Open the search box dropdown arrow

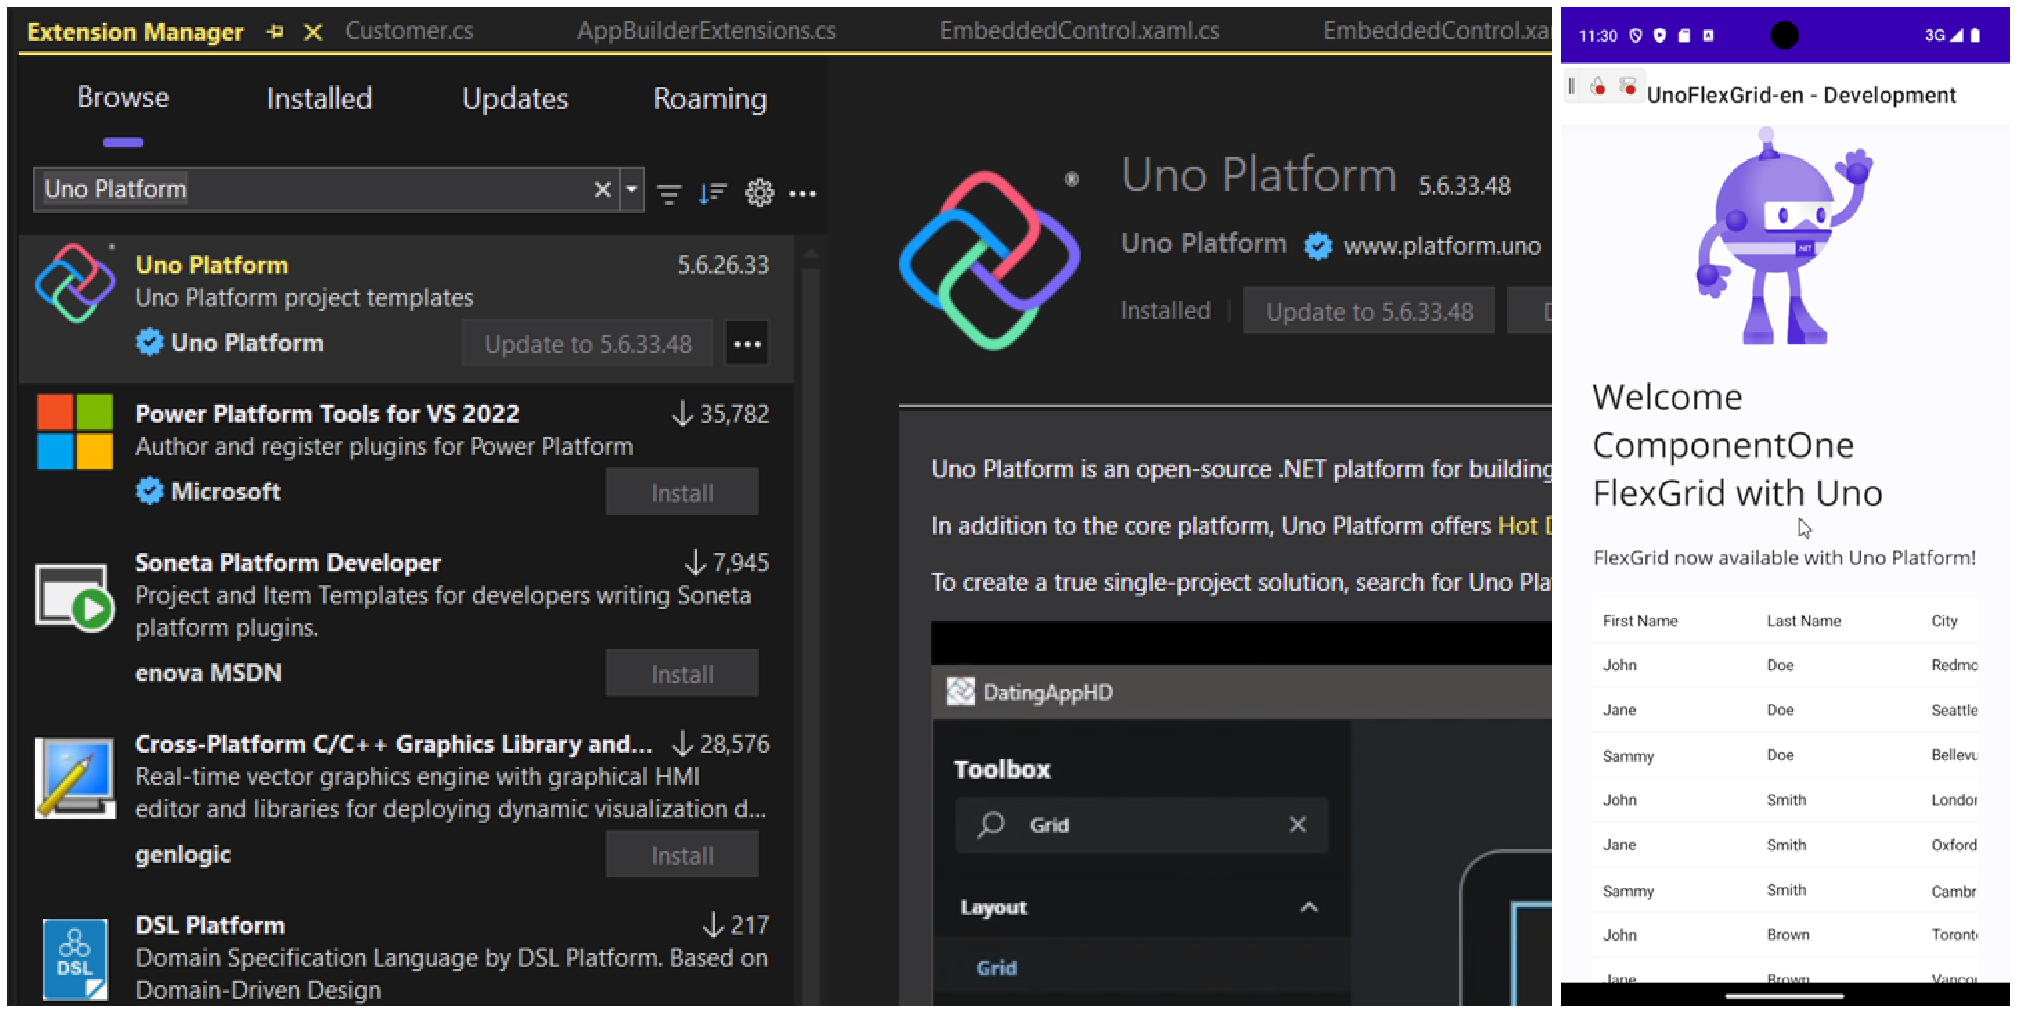[x=631, y=189]
